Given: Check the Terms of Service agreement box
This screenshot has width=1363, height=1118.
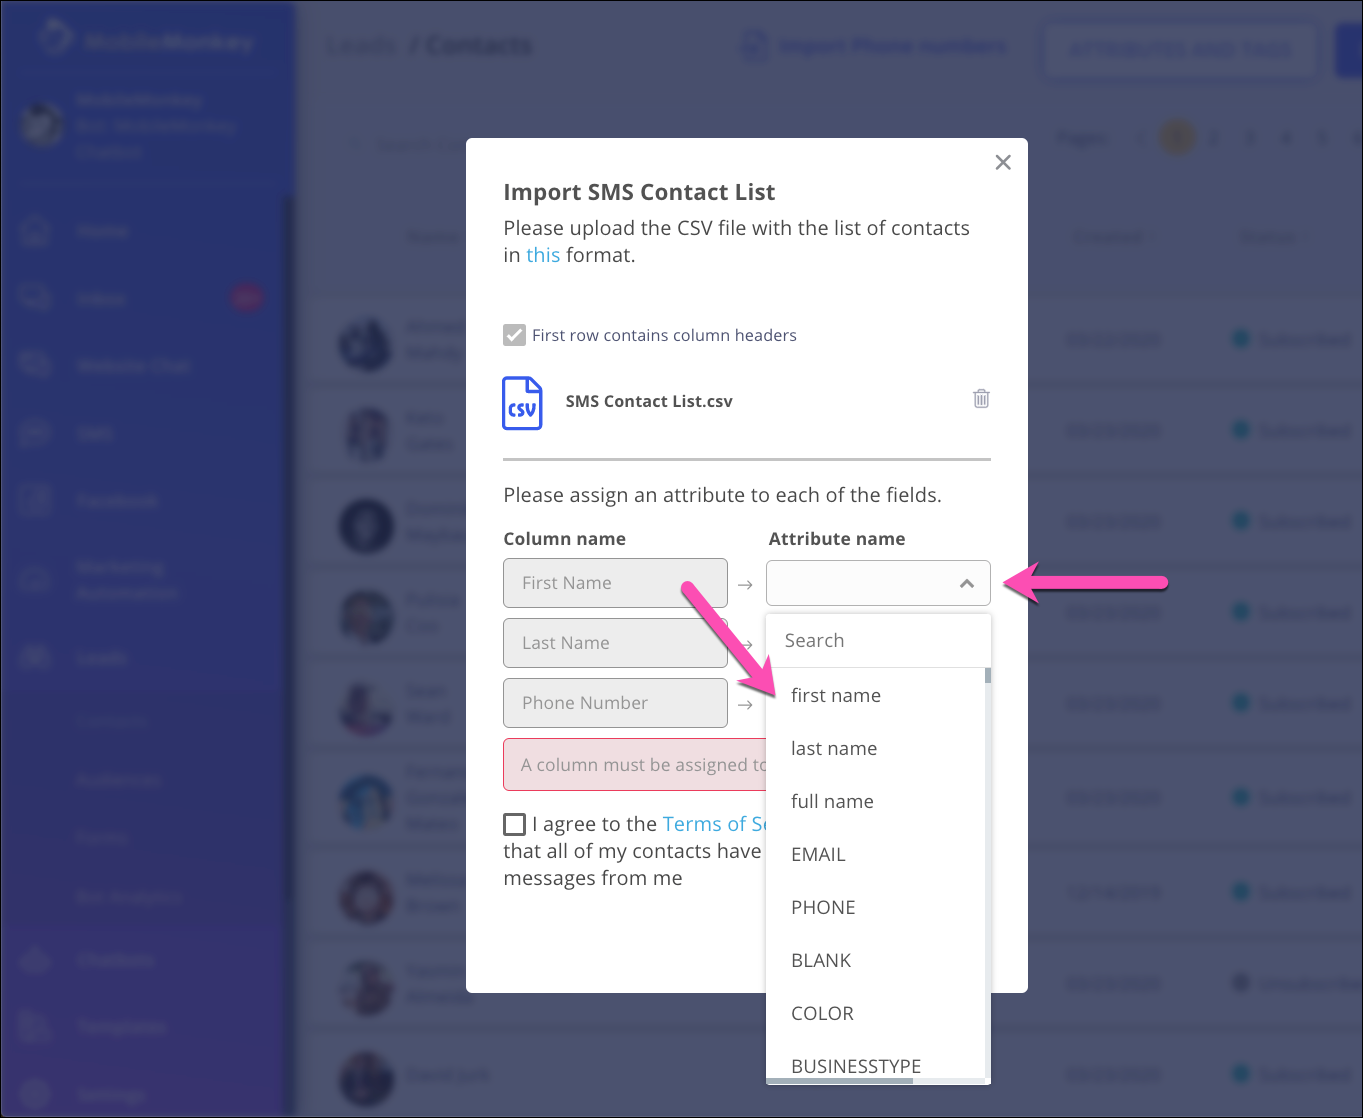Looking at the screenshot, I should pyautogui.click(x=514, y=824).
